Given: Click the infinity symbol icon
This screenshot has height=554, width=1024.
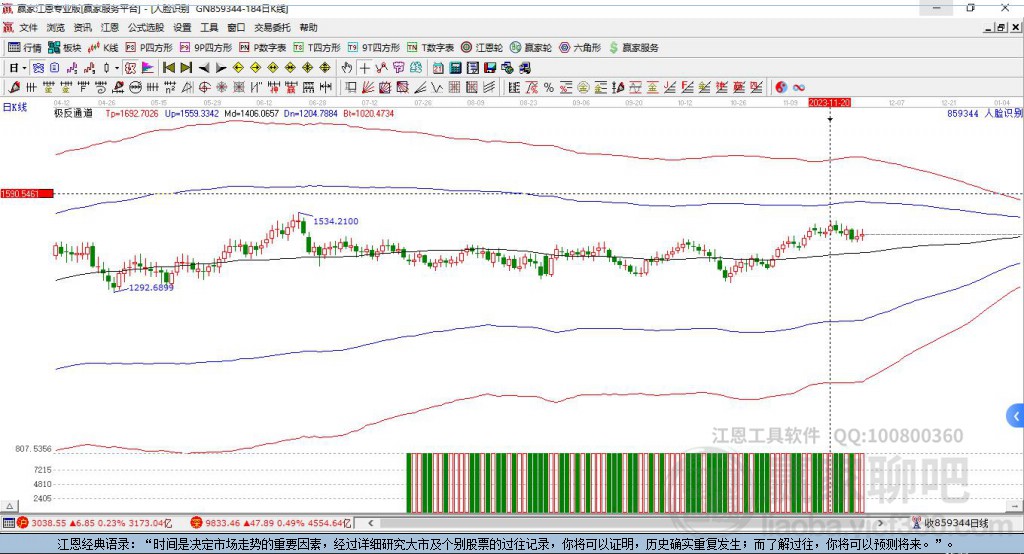Looking at the screenshot, I should 799,87.
